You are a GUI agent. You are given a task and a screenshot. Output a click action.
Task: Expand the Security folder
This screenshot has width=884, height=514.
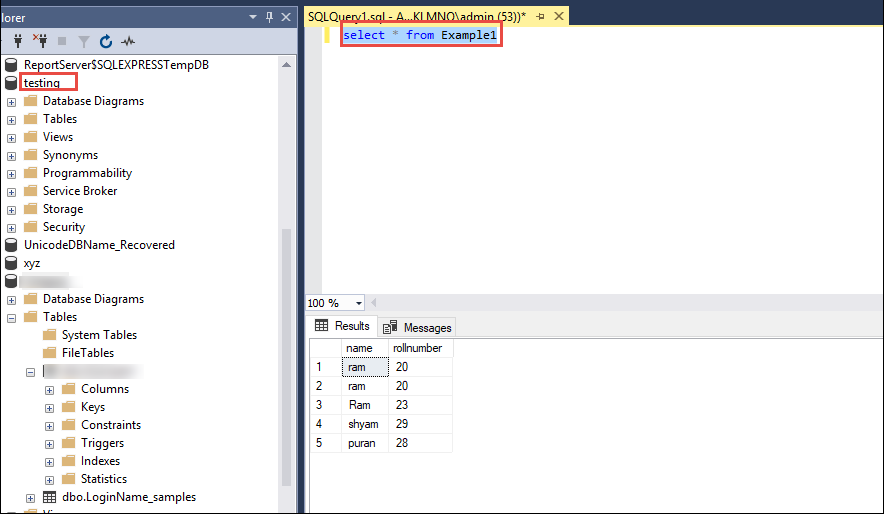click(11, 228)
